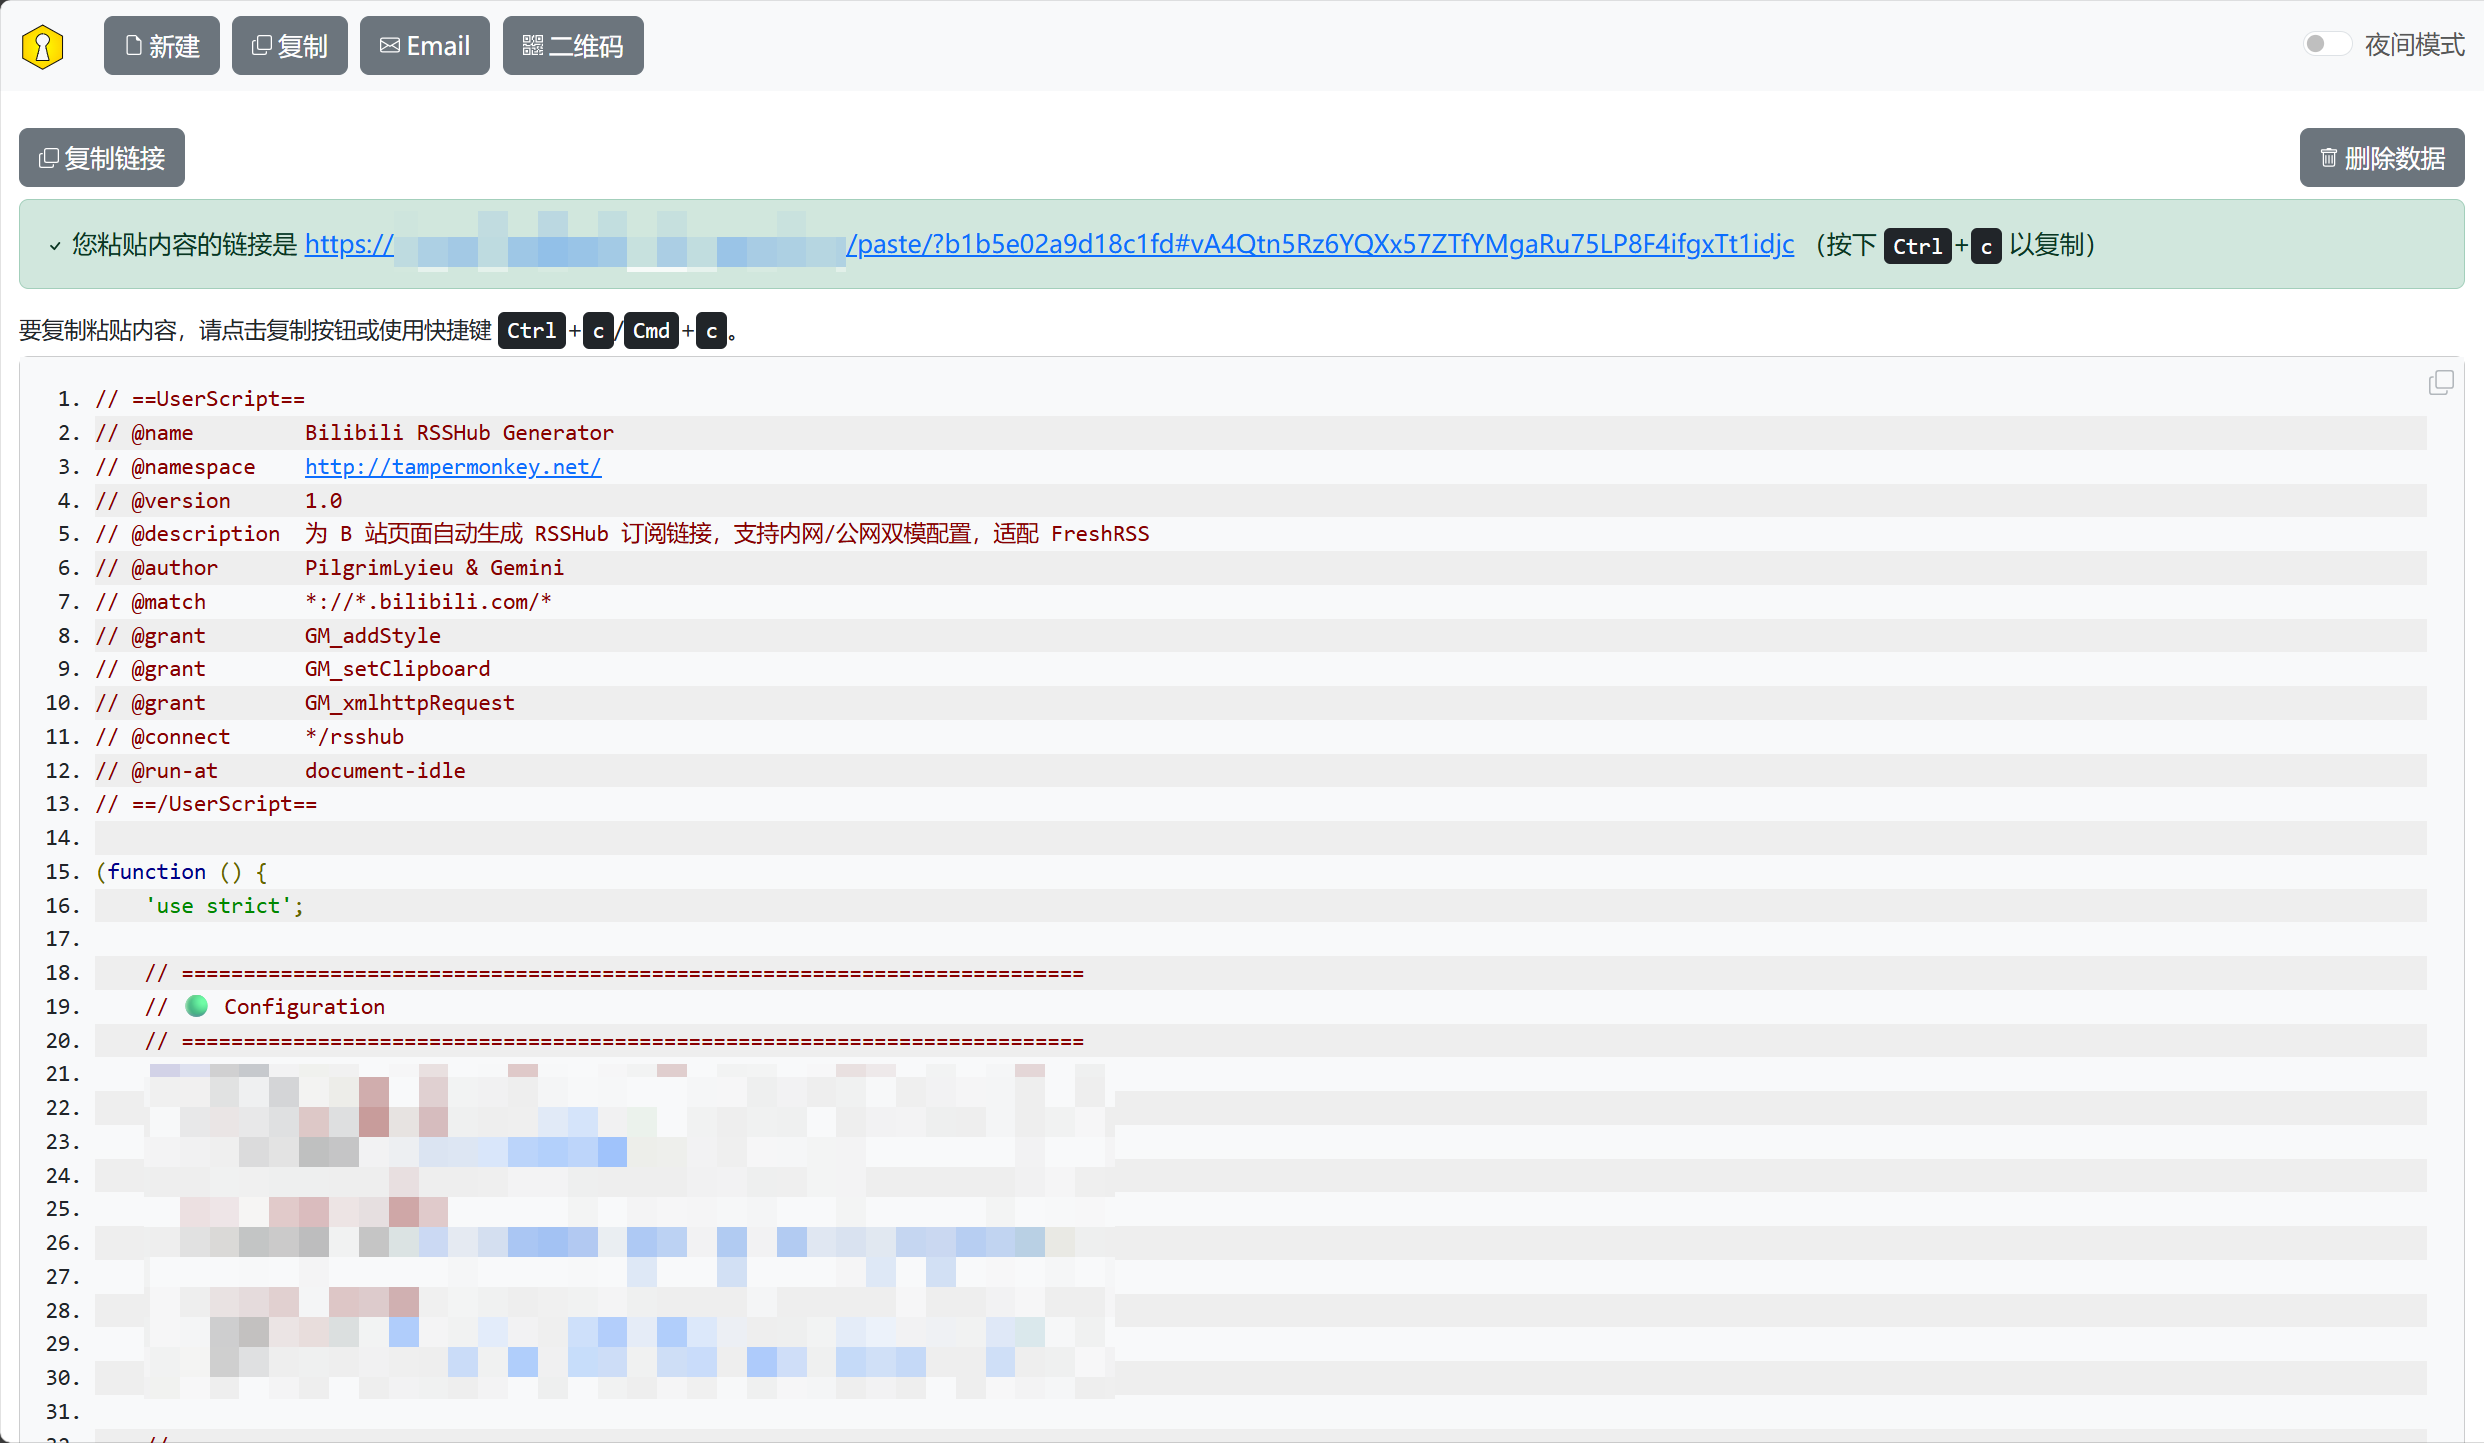Show the 二维码 QR code
The image size is (2484, 1443).
point(573,46)
